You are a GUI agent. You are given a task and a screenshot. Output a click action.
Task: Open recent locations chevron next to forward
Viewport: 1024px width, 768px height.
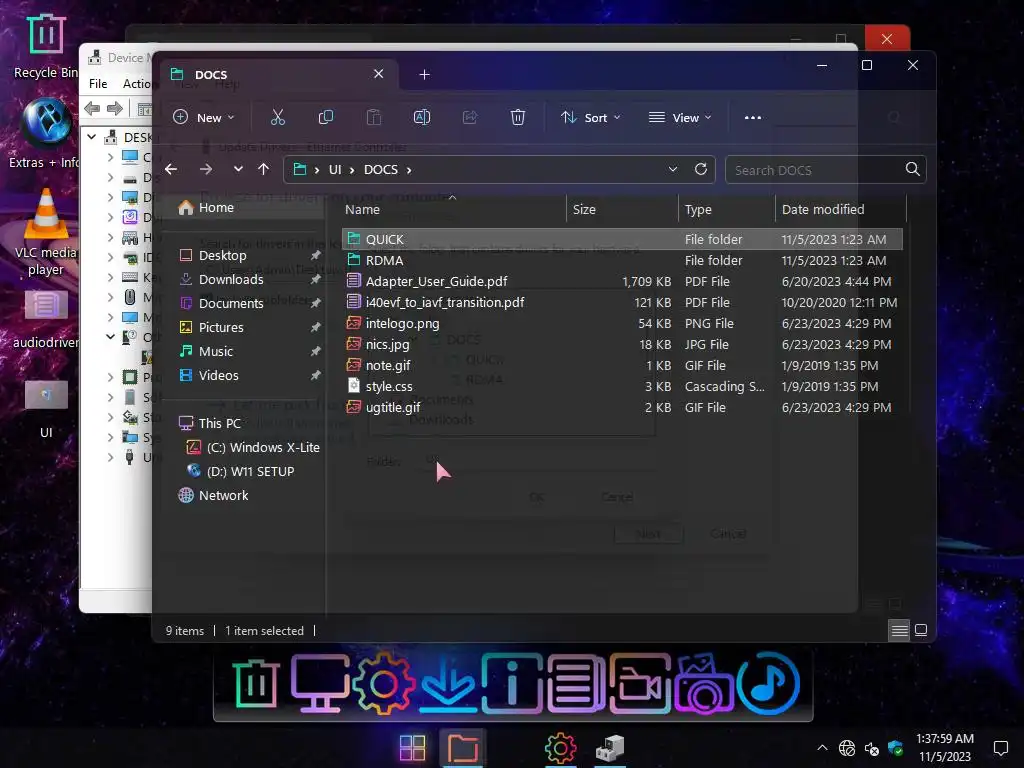[238, 169]
